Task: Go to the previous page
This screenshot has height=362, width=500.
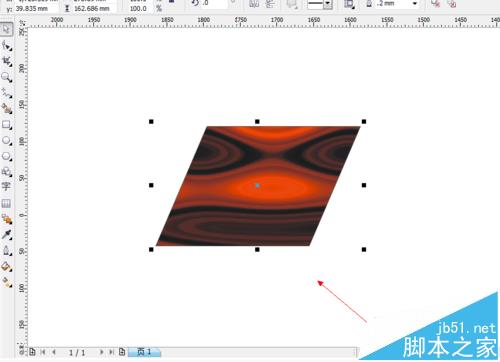Action: coord(54,352)
